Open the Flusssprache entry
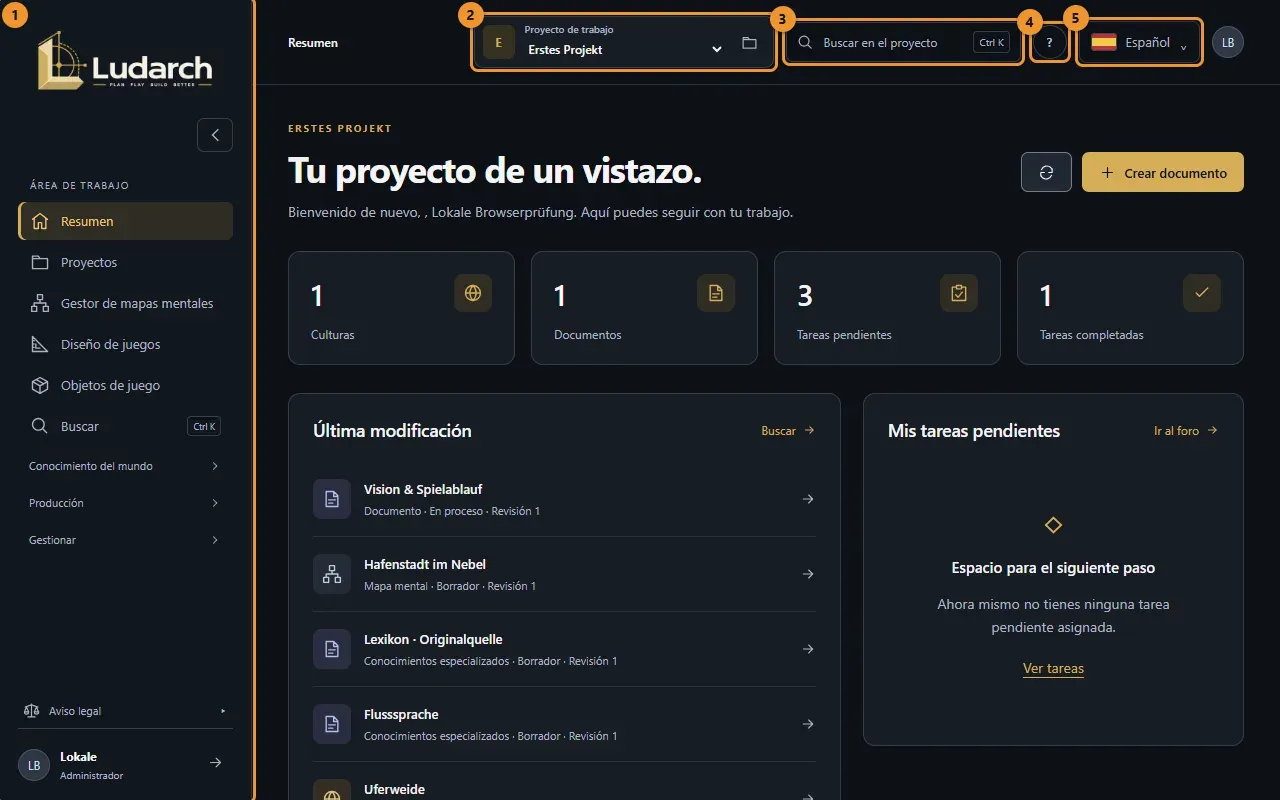Viewport: 1280px width, 800px height. (x=564, y=724)
